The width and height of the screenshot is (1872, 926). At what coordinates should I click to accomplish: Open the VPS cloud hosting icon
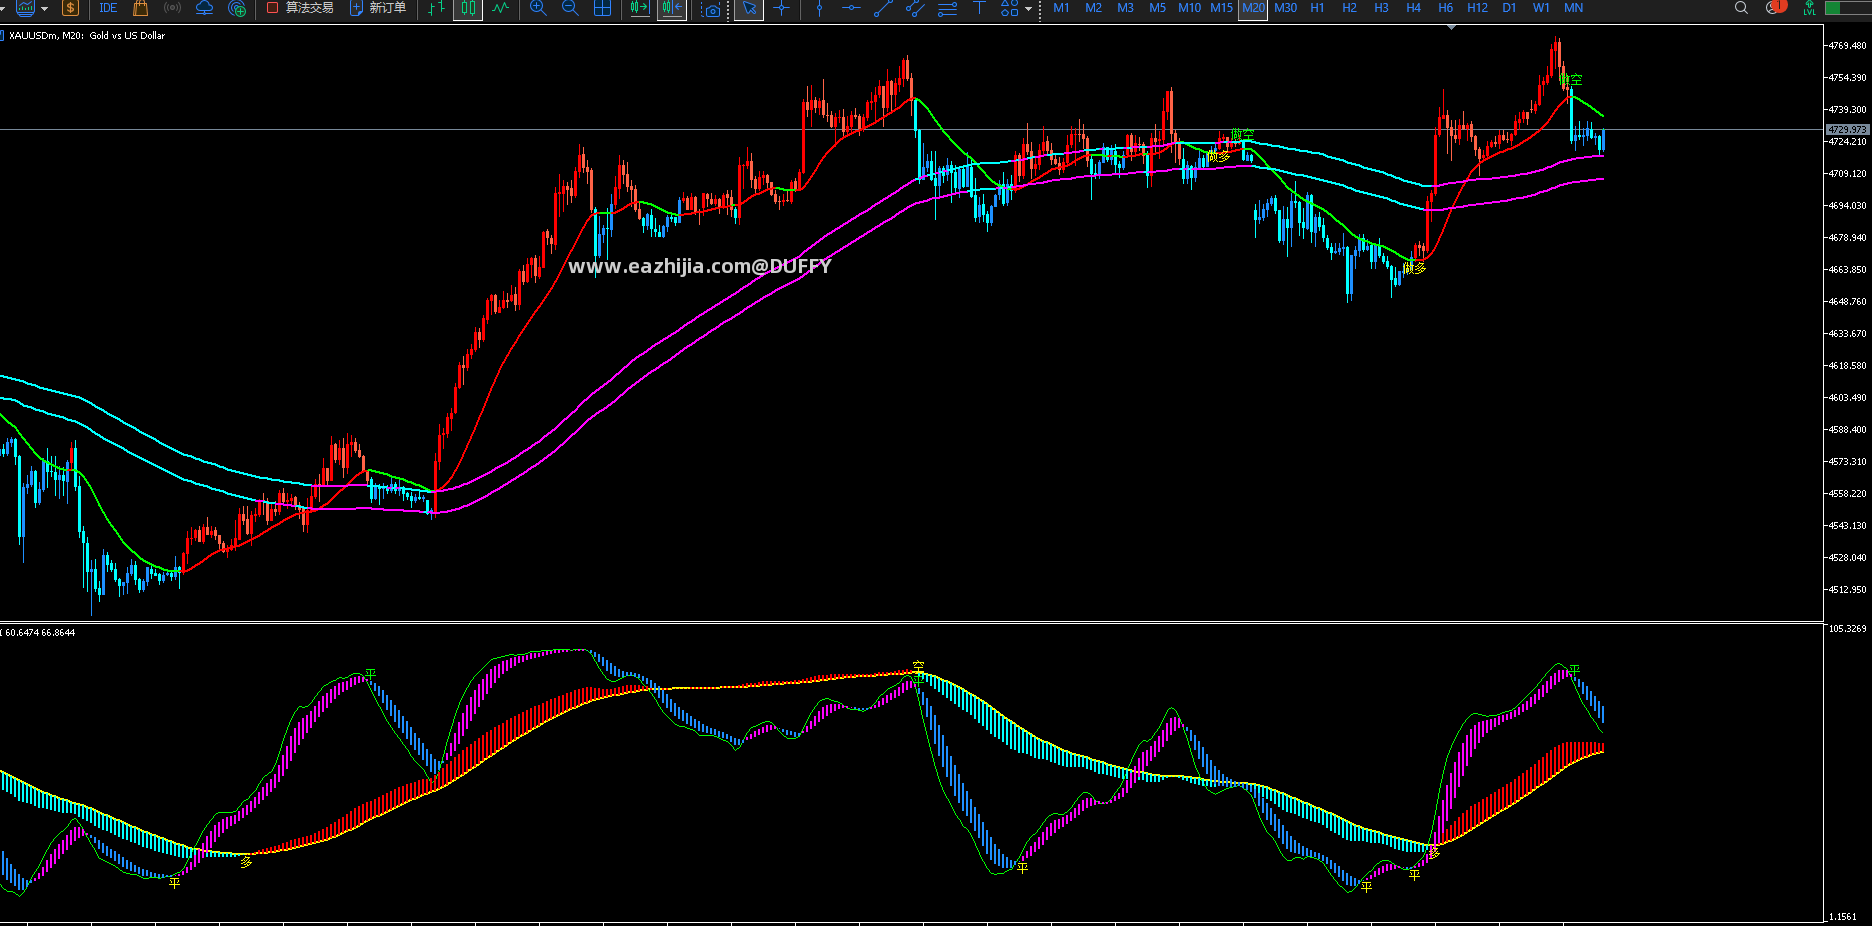click(204, 8)
